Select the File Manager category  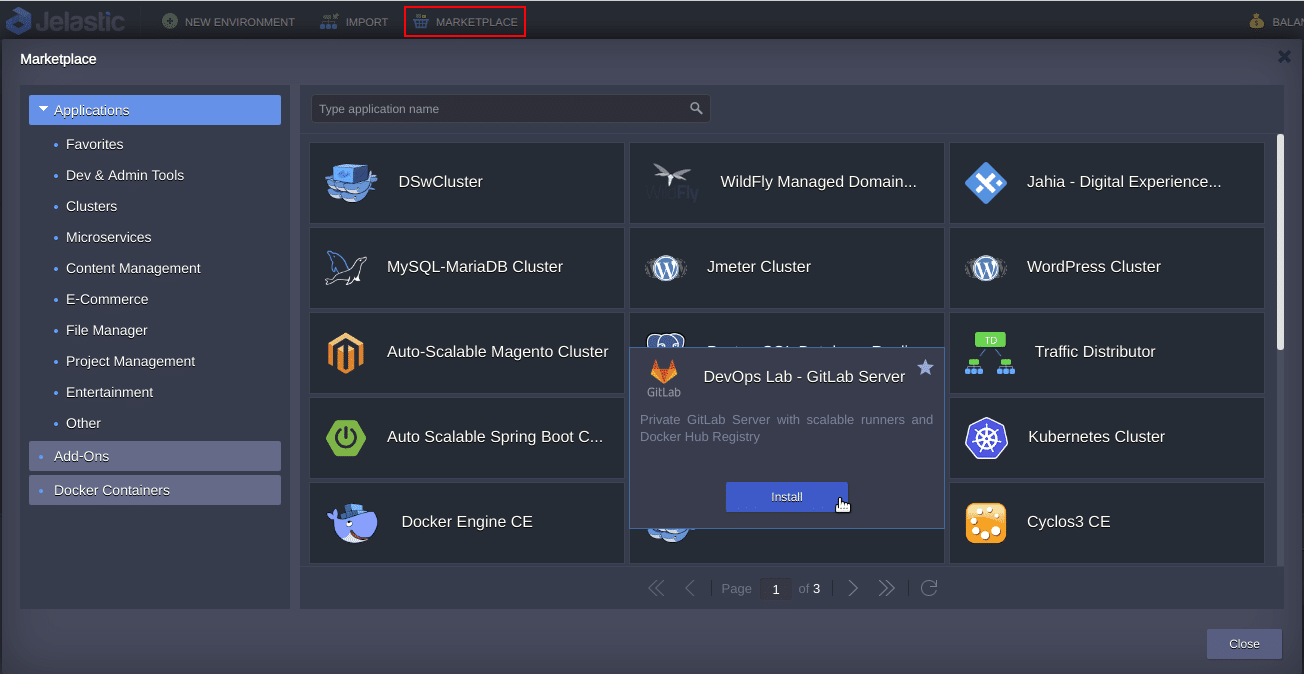click(107, 330)
